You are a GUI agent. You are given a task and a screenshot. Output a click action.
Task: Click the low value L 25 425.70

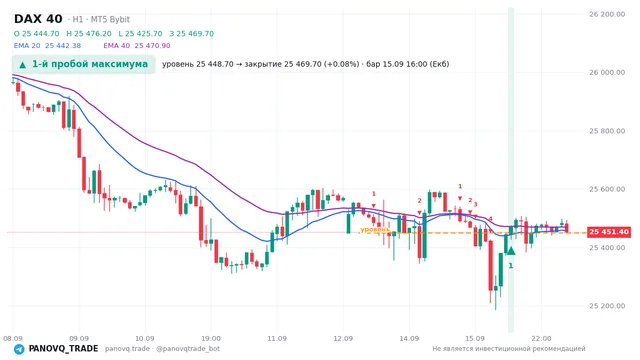140,33
